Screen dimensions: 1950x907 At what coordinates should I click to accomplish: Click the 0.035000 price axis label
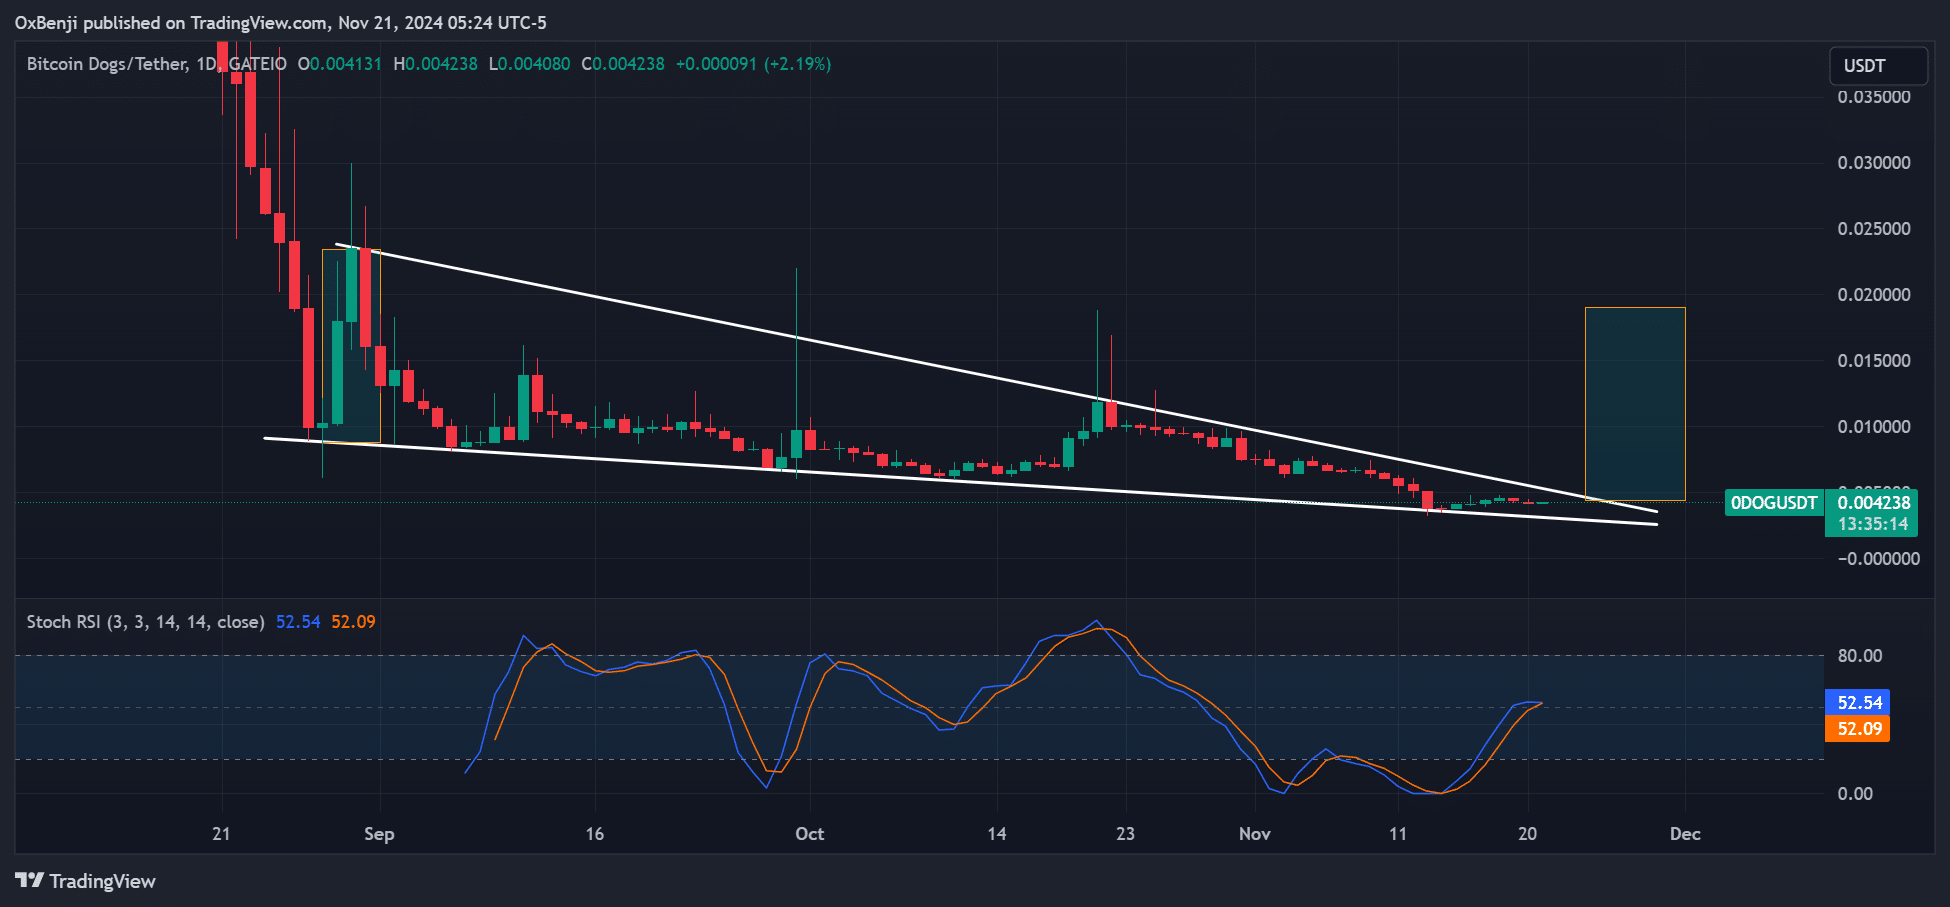[x=1874, y=97]
